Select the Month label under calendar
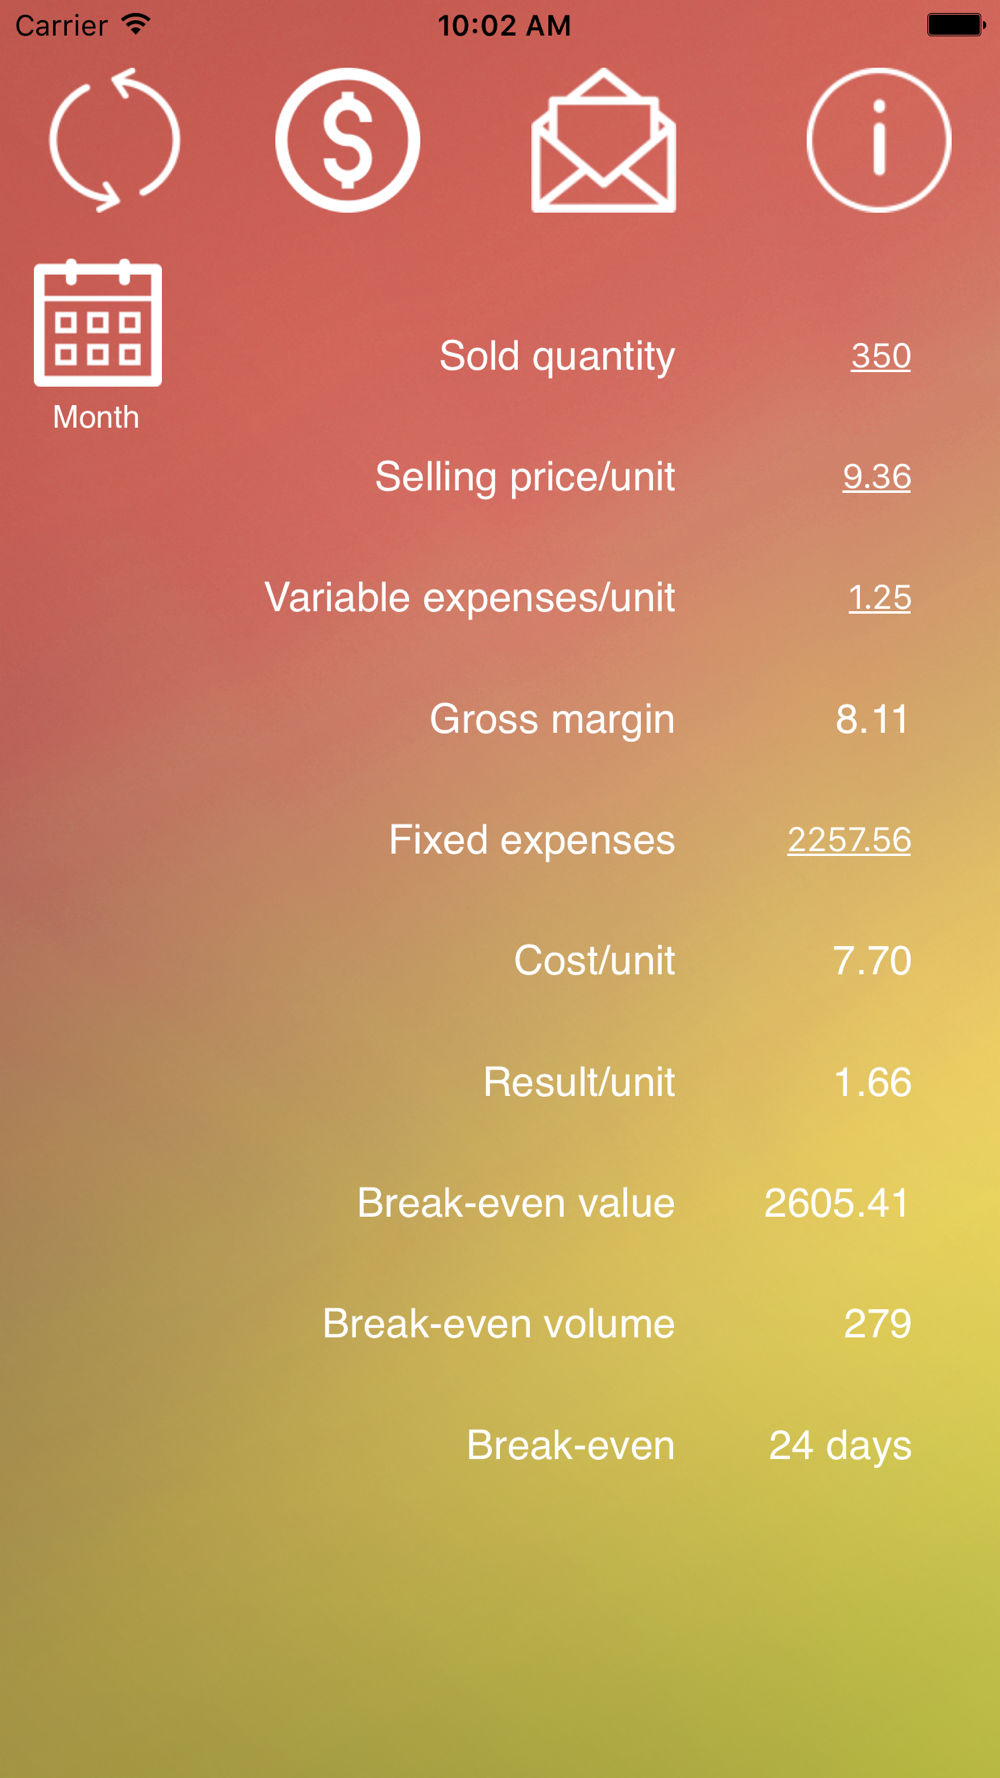 [96, 417]
